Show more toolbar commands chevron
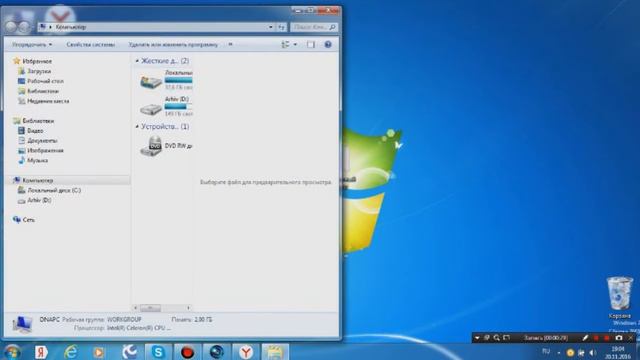Viewport: 640px width, 360px height. pos(230,44)
